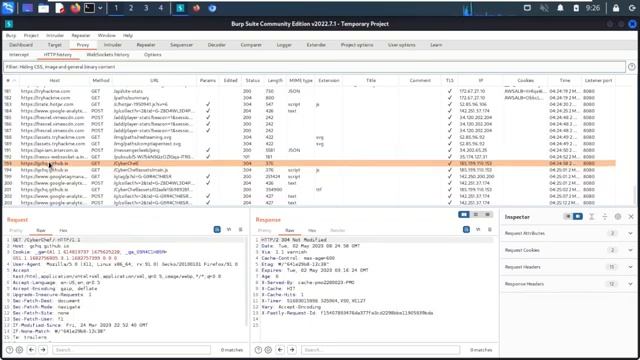Select the side-by-side request/response layout button
The height and width of the screenshot is (360, 640).
(x=464, y=214)
